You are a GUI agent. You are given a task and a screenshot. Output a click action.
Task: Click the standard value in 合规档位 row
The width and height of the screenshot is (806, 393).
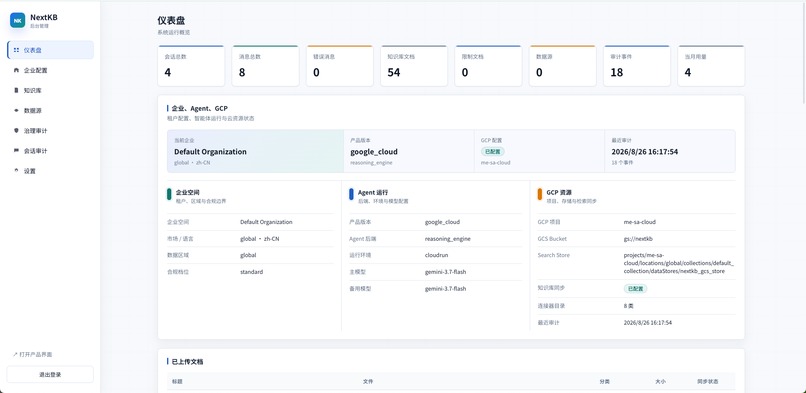point(251,272)
